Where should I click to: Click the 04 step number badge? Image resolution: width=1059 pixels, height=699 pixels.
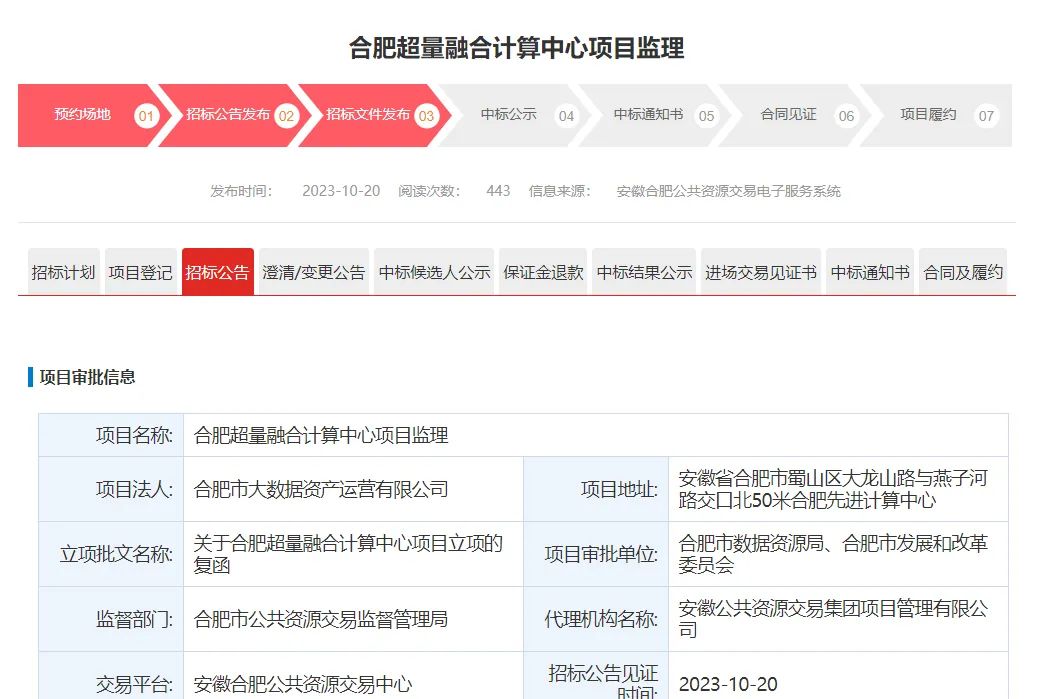pos(567,116)
